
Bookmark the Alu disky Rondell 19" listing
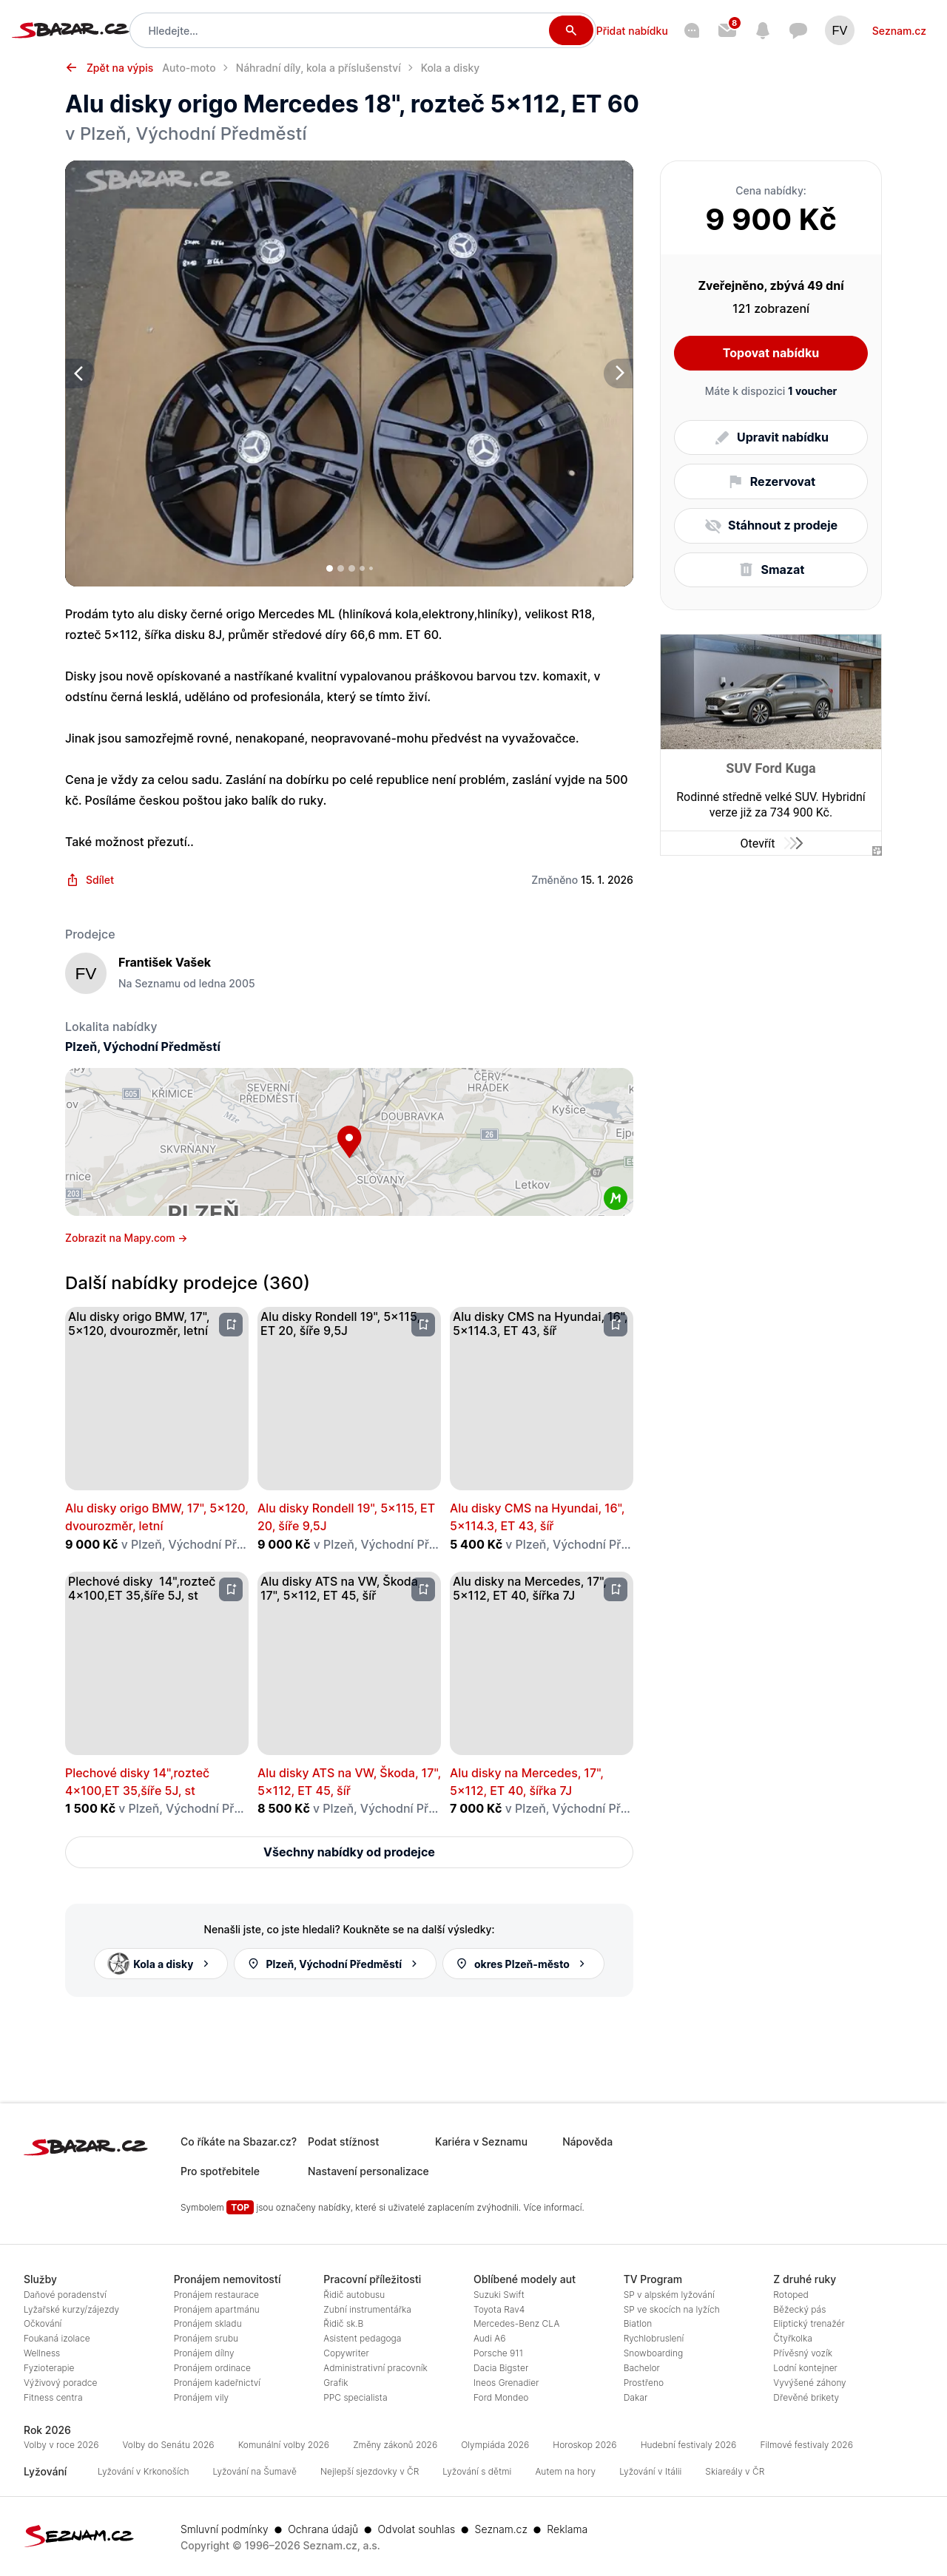click(423, 1324)
